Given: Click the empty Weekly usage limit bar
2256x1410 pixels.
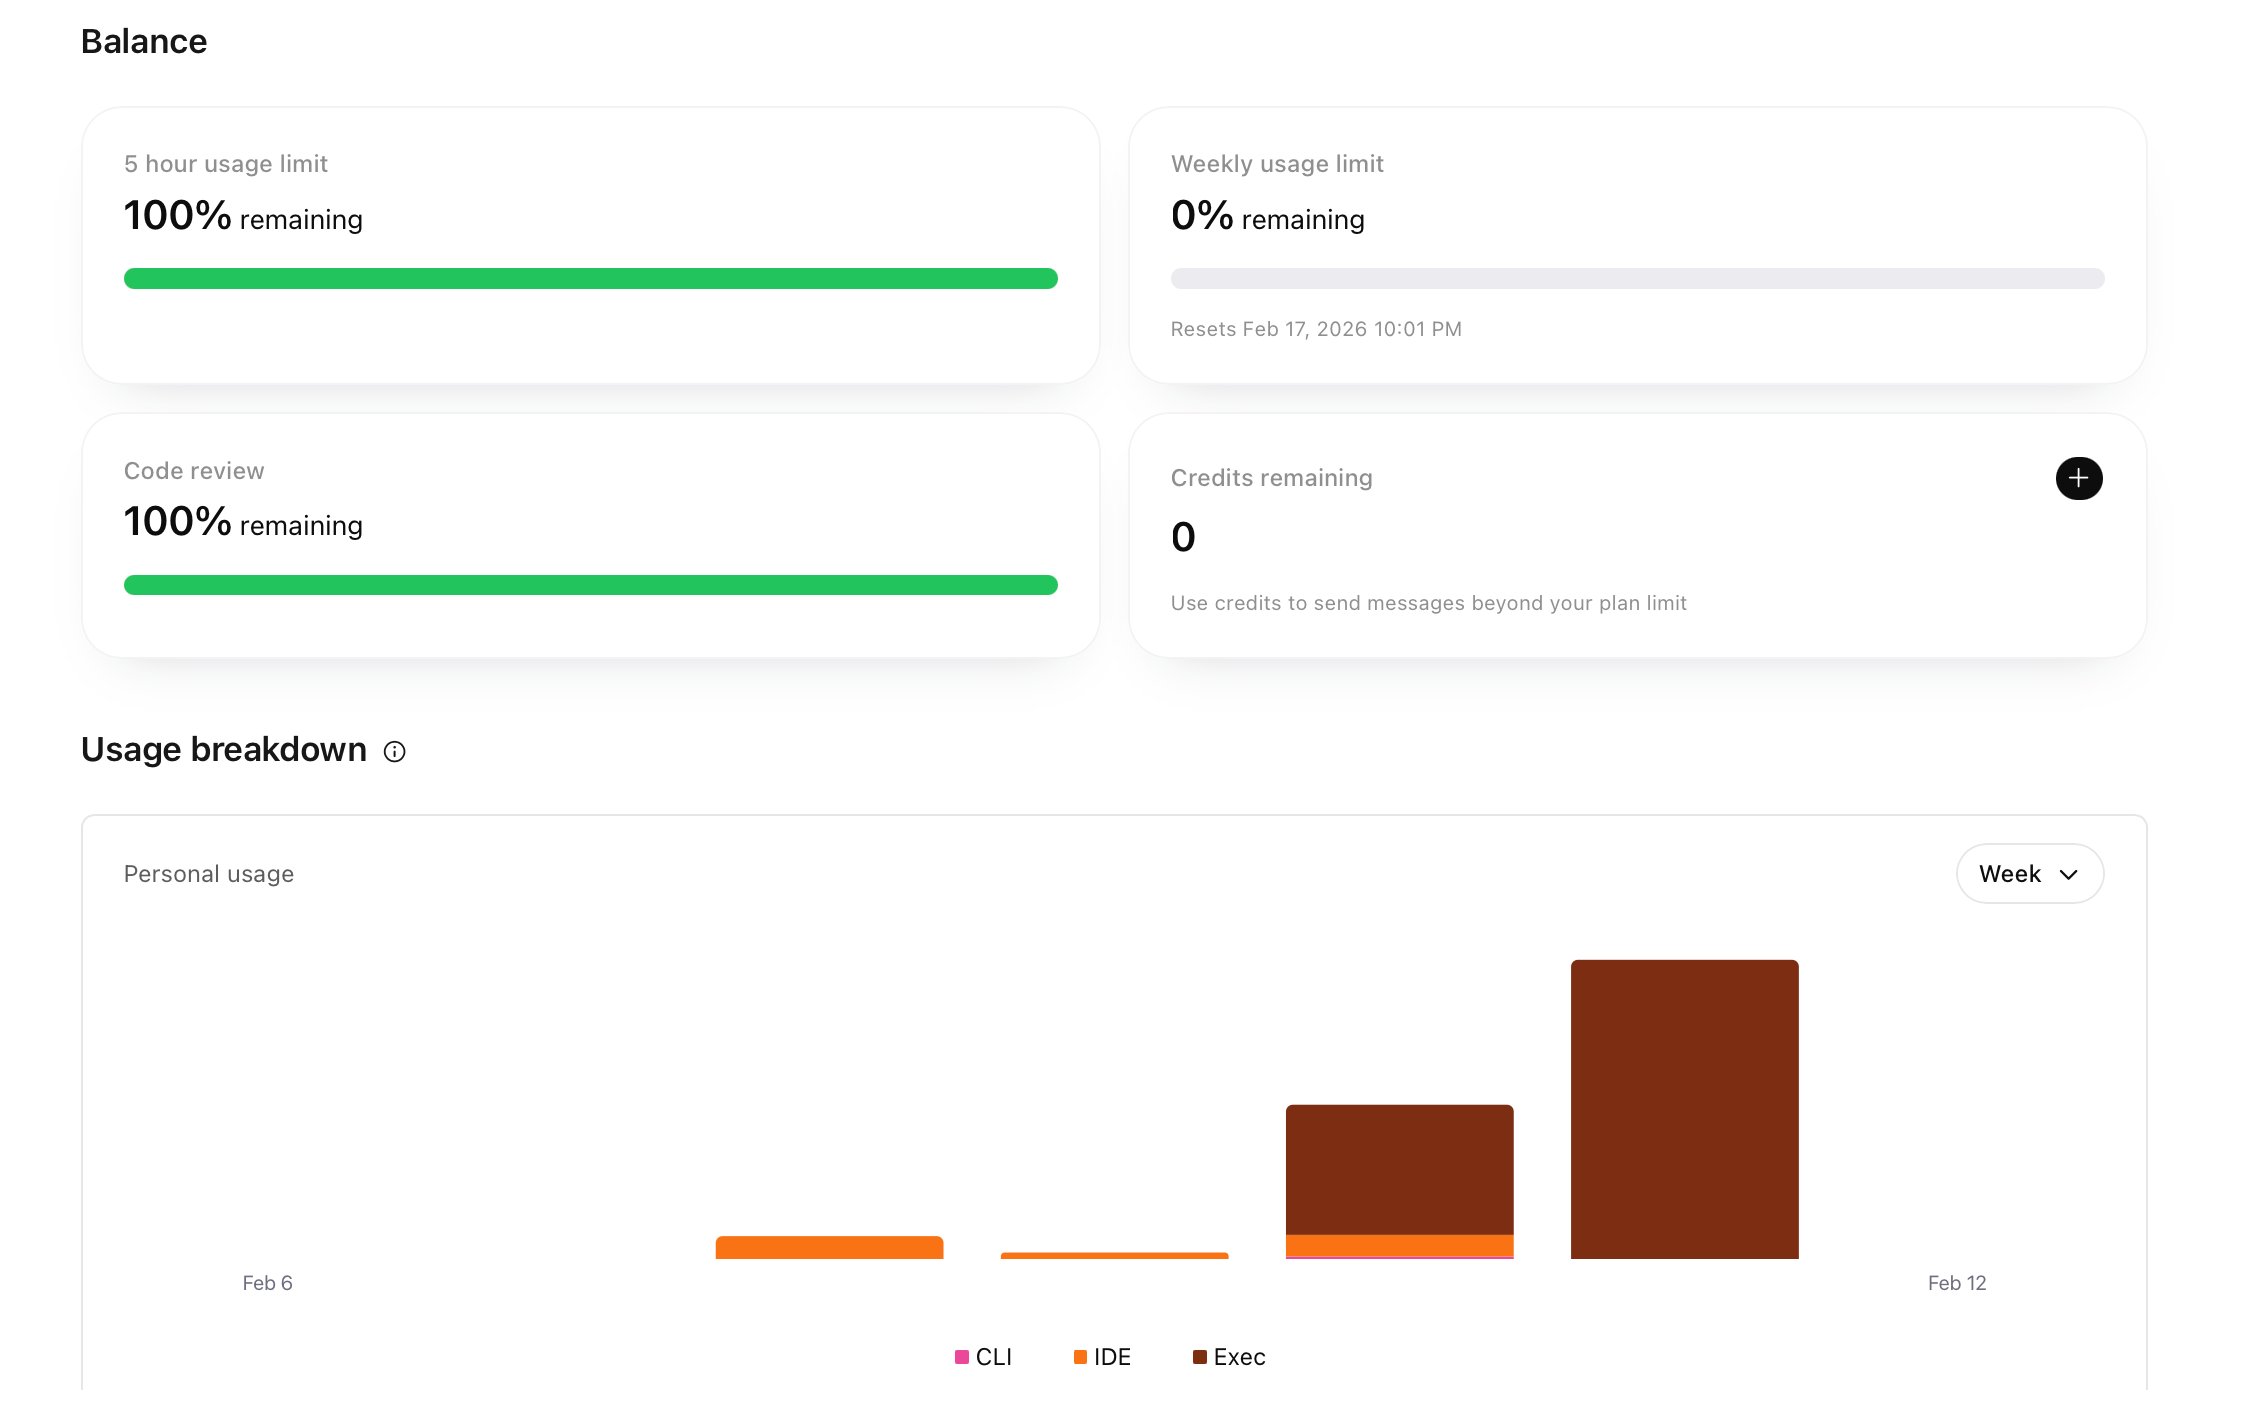Looking at the screenshot, I should 1637,278.
